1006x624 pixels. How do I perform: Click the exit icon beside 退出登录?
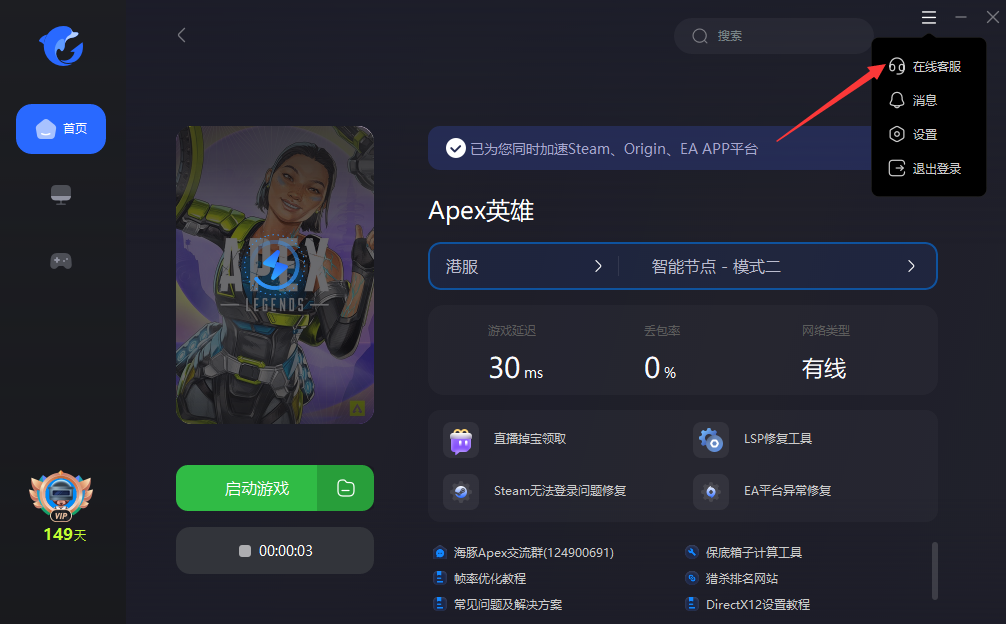897,168
